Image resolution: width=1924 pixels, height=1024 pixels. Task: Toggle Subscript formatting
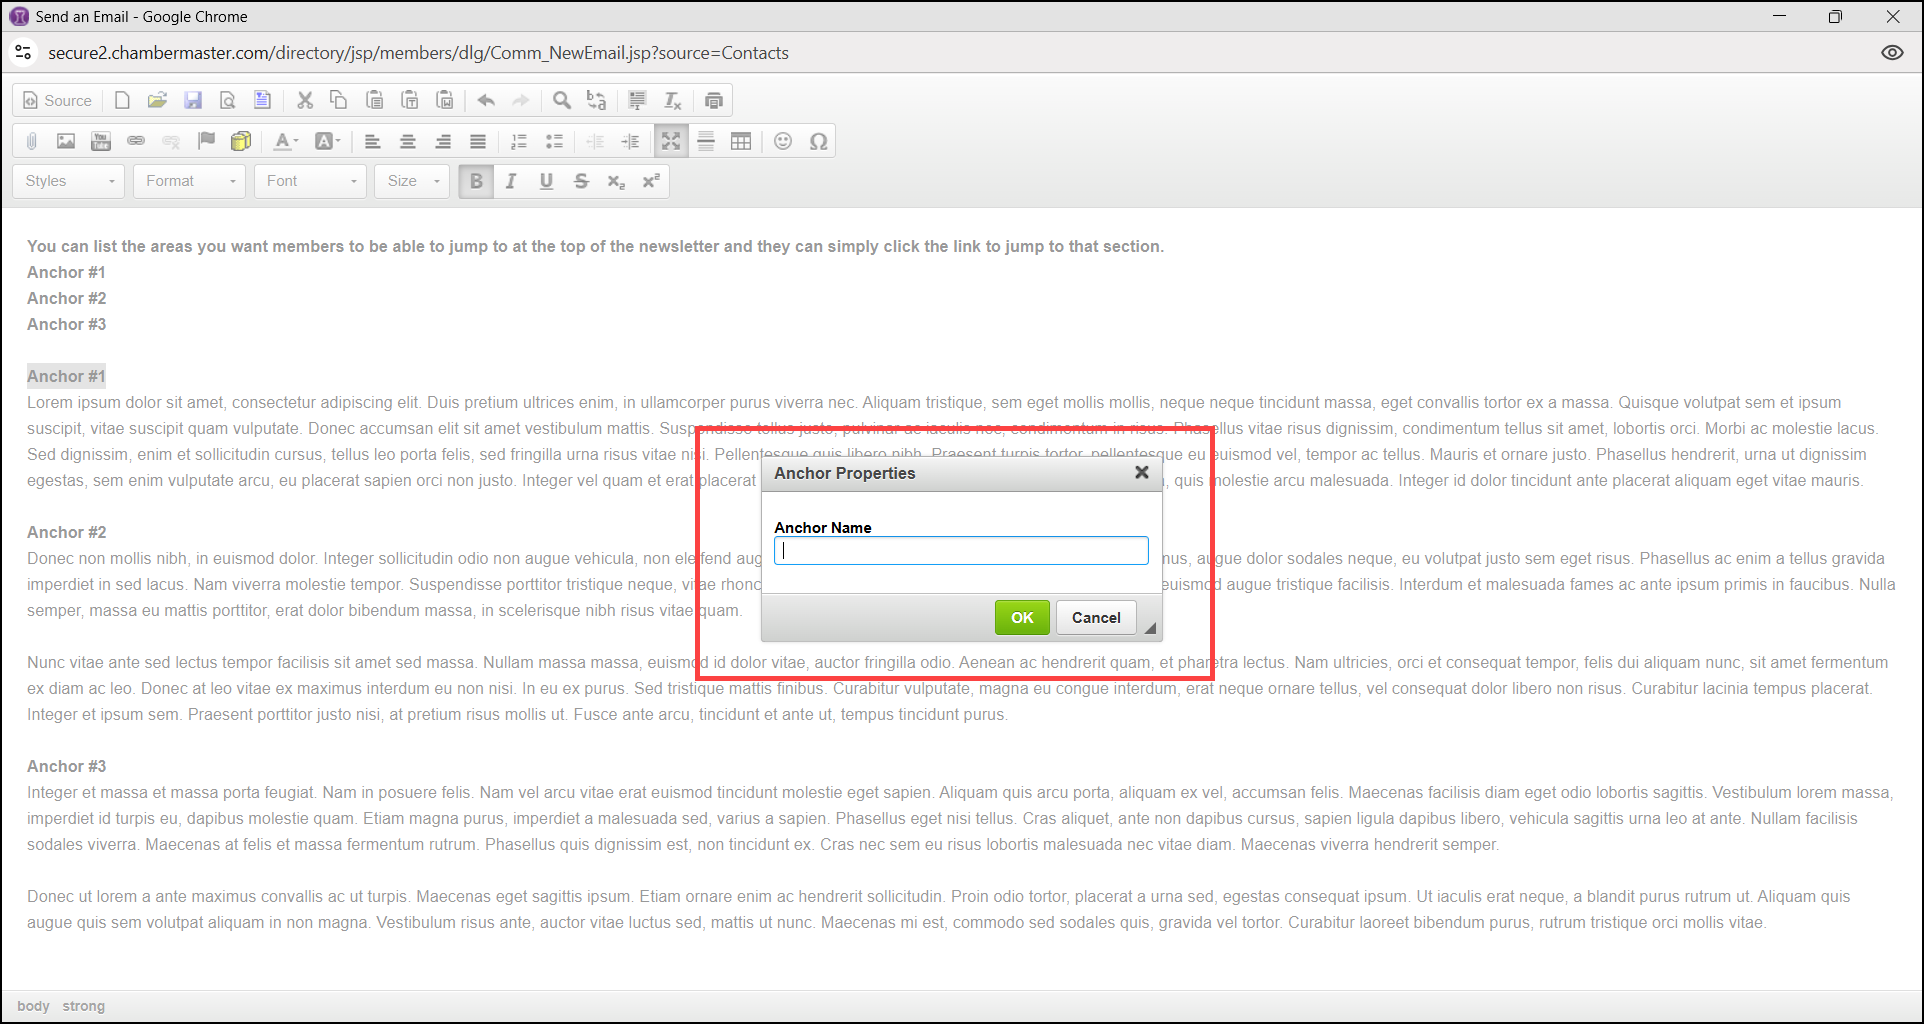point(616,181)
